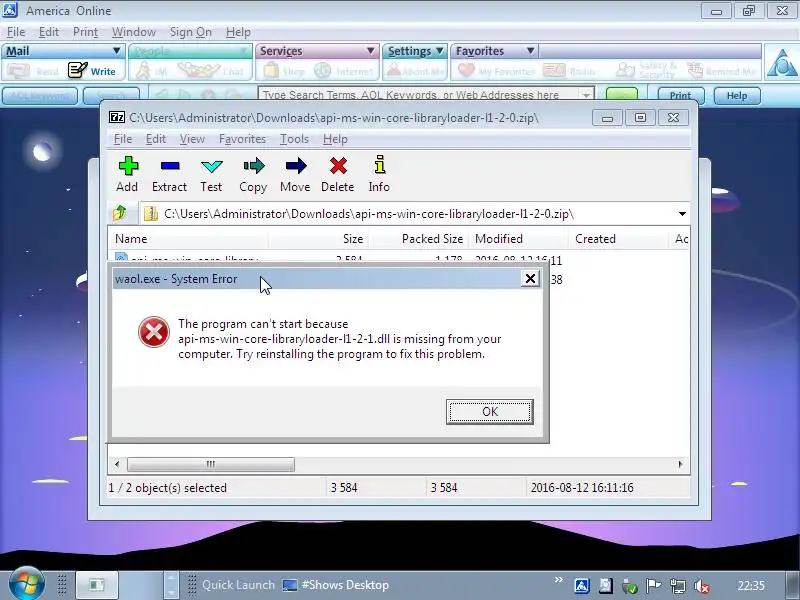
Task: Open the Action Center flag icon
Action: (x=653, y=586)
